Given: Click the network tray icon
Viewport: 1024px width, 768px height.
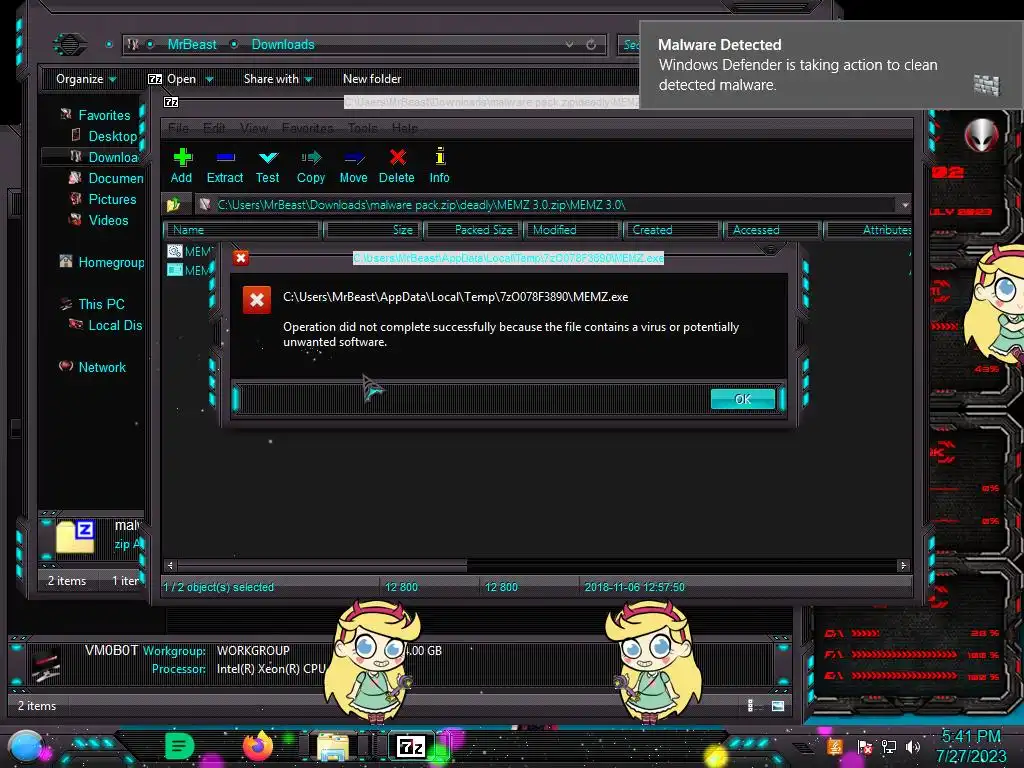Looking at the screenshot, I should click(x=889, y=747).
